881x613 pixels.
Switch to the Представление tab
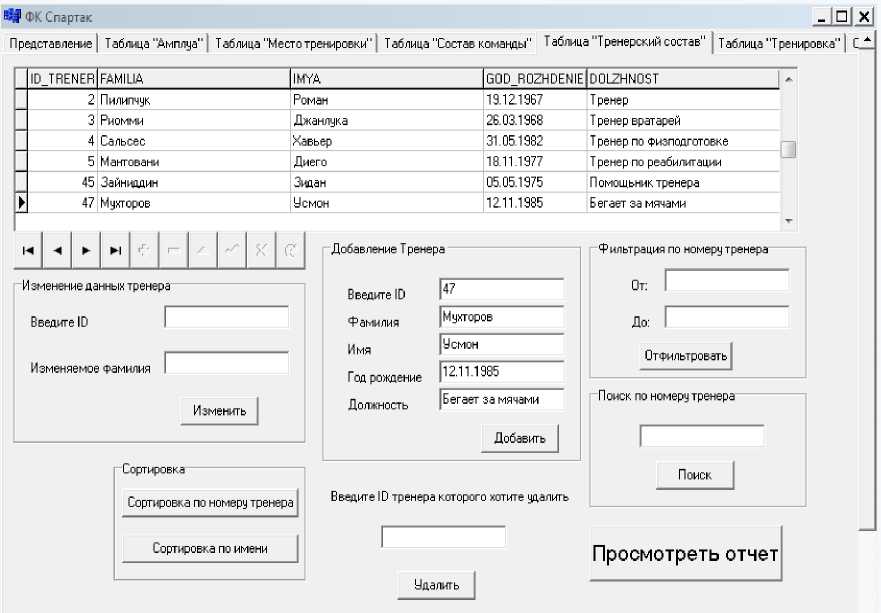tap(51, 43)
